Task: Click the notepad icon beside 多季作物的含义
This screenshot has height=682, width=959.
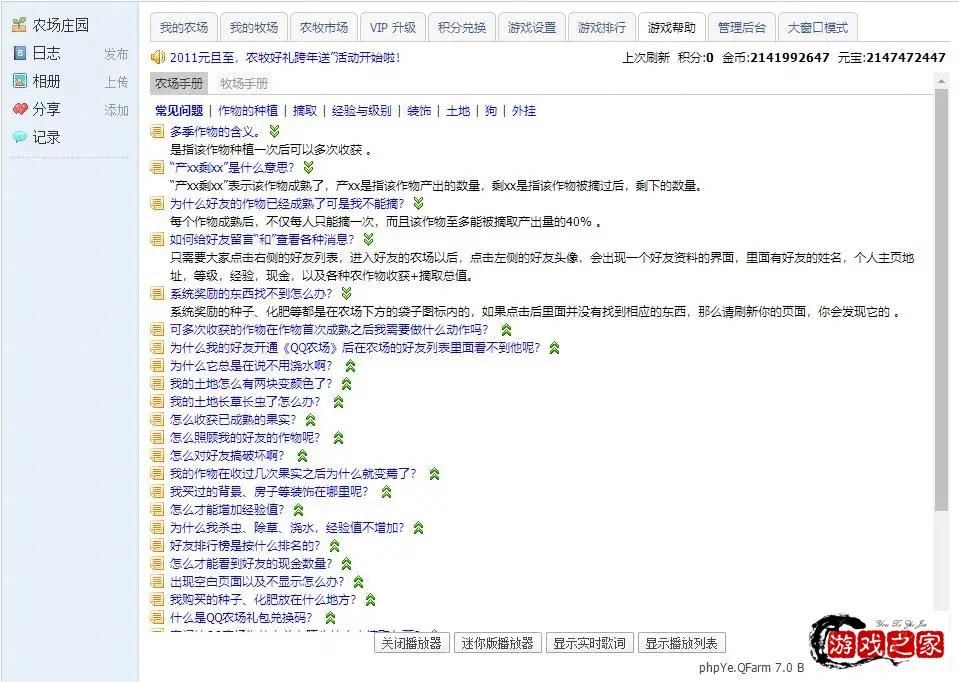Action: pos(157,130)
